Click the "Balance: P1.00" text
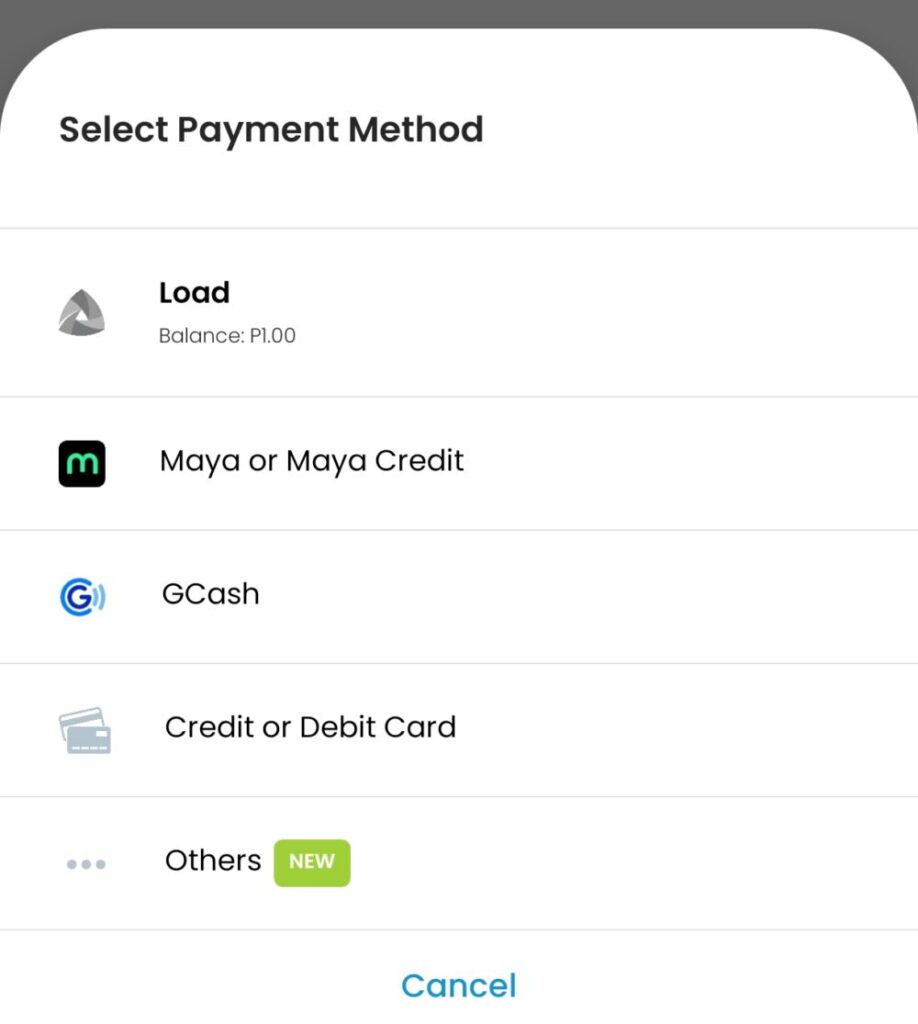The image size is (918, 1024). point(227,336)
